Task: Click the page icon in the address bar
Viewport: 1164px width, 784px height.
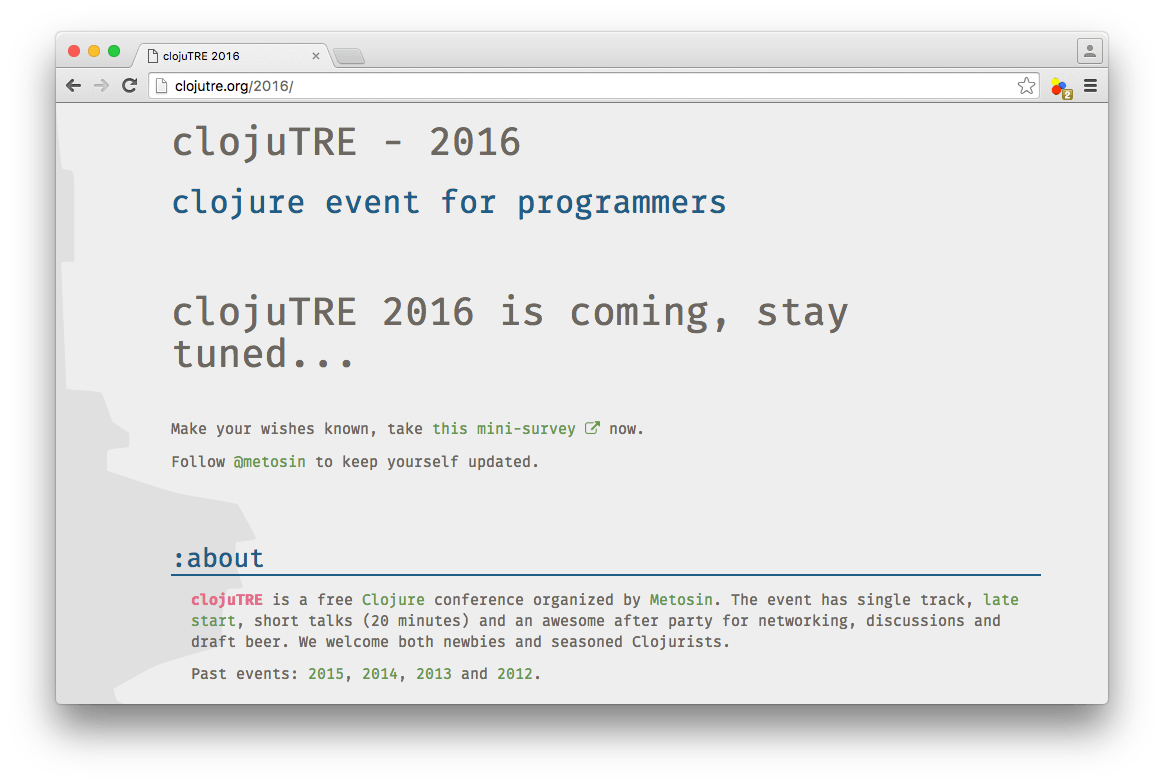Action: (161, 86)
